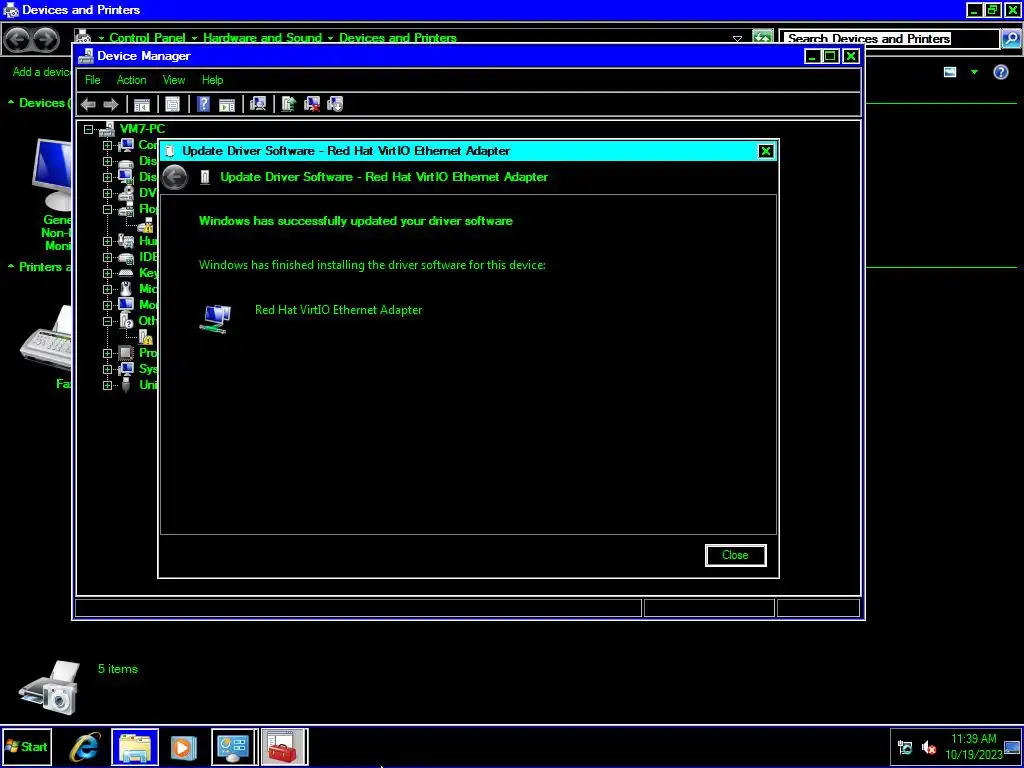Click the Disable device toolbar icon

click(335, 104)
